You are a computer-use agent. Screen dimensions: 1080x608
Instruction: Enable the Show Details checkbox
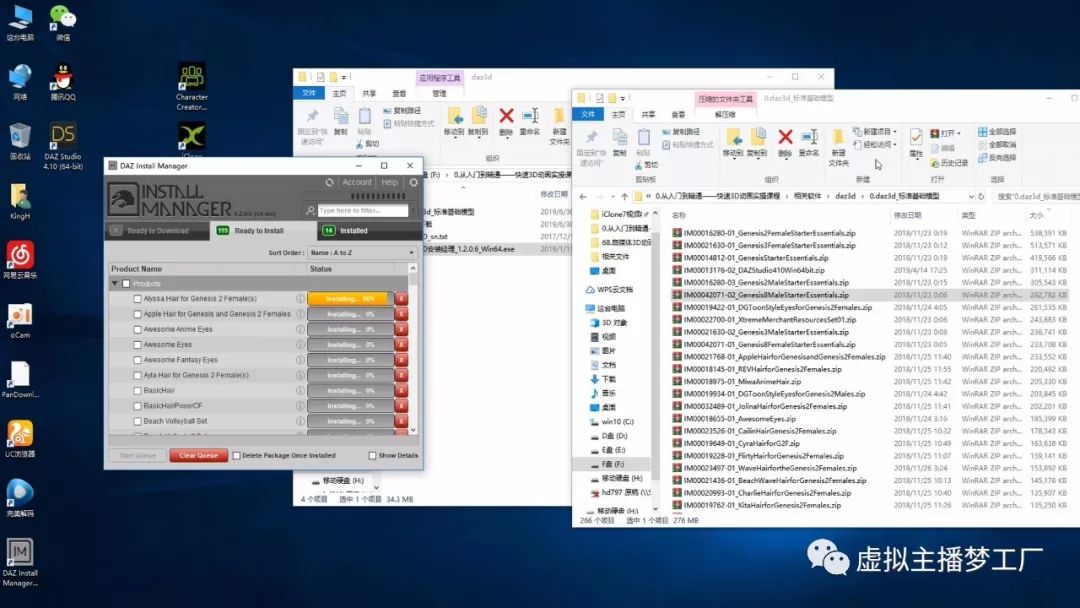[372, 456]
